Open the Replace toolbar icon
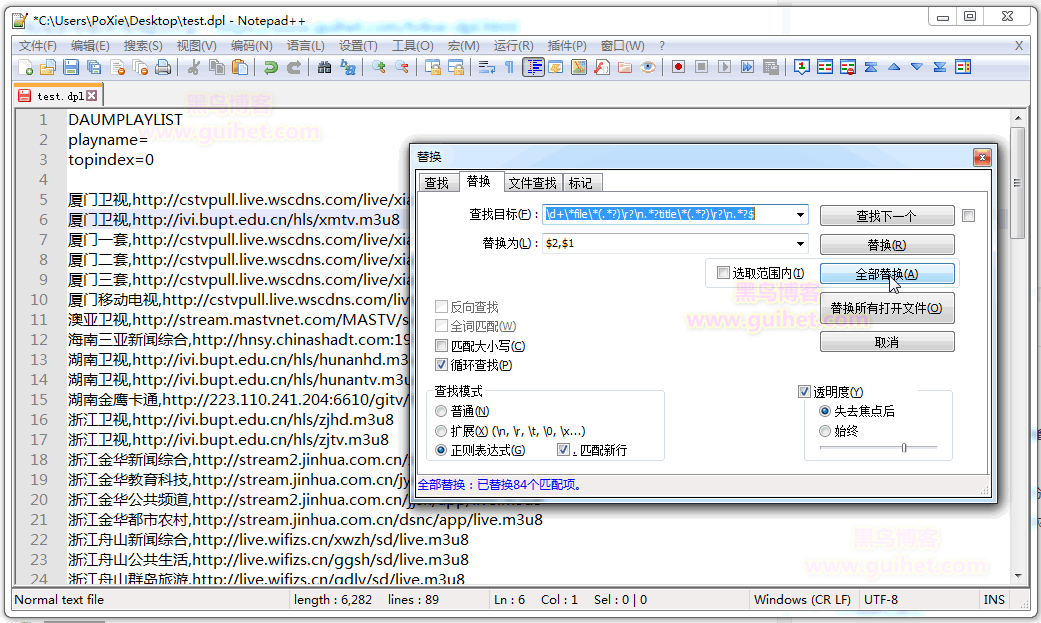The height and width of the screenshot is (623, 1041). [x=348, y=67]
